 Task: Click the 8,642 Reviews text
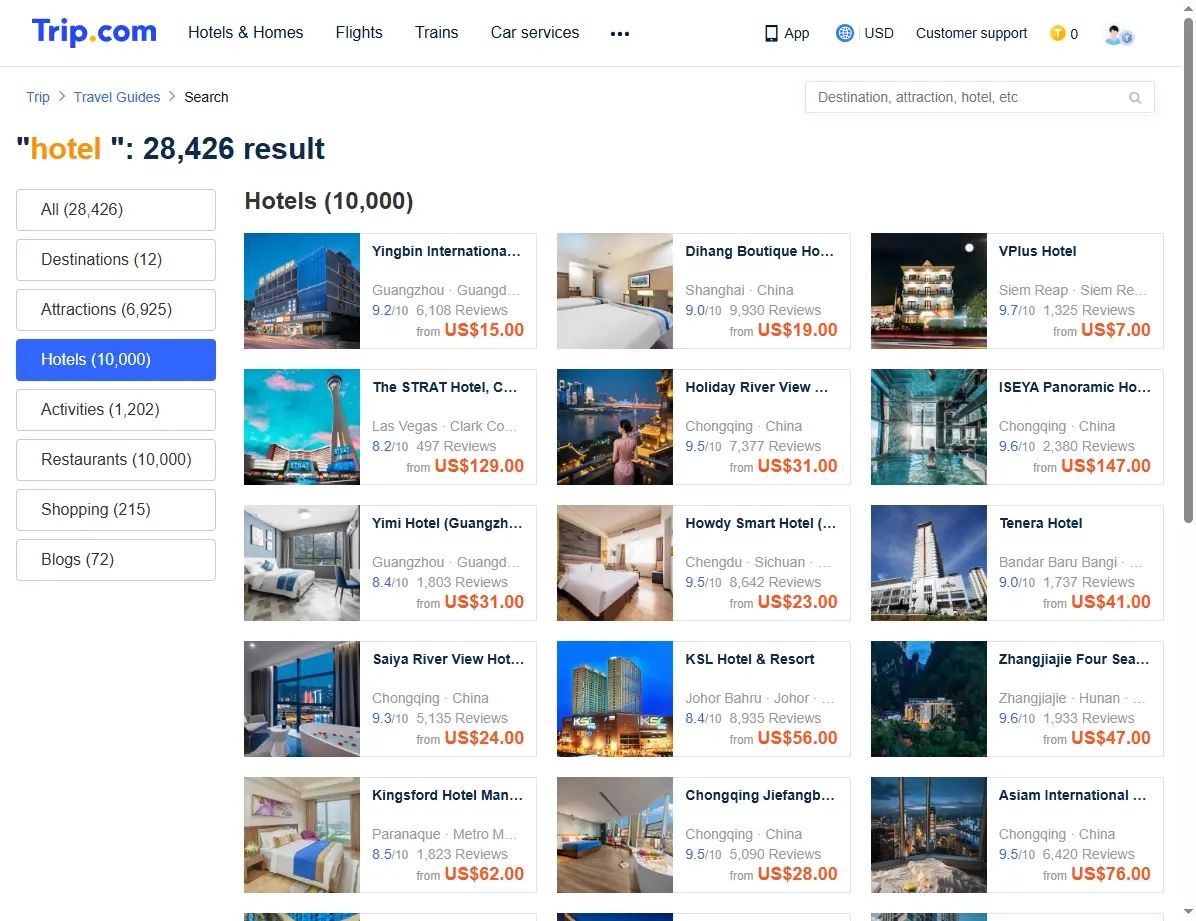click(x=775, y=582)
